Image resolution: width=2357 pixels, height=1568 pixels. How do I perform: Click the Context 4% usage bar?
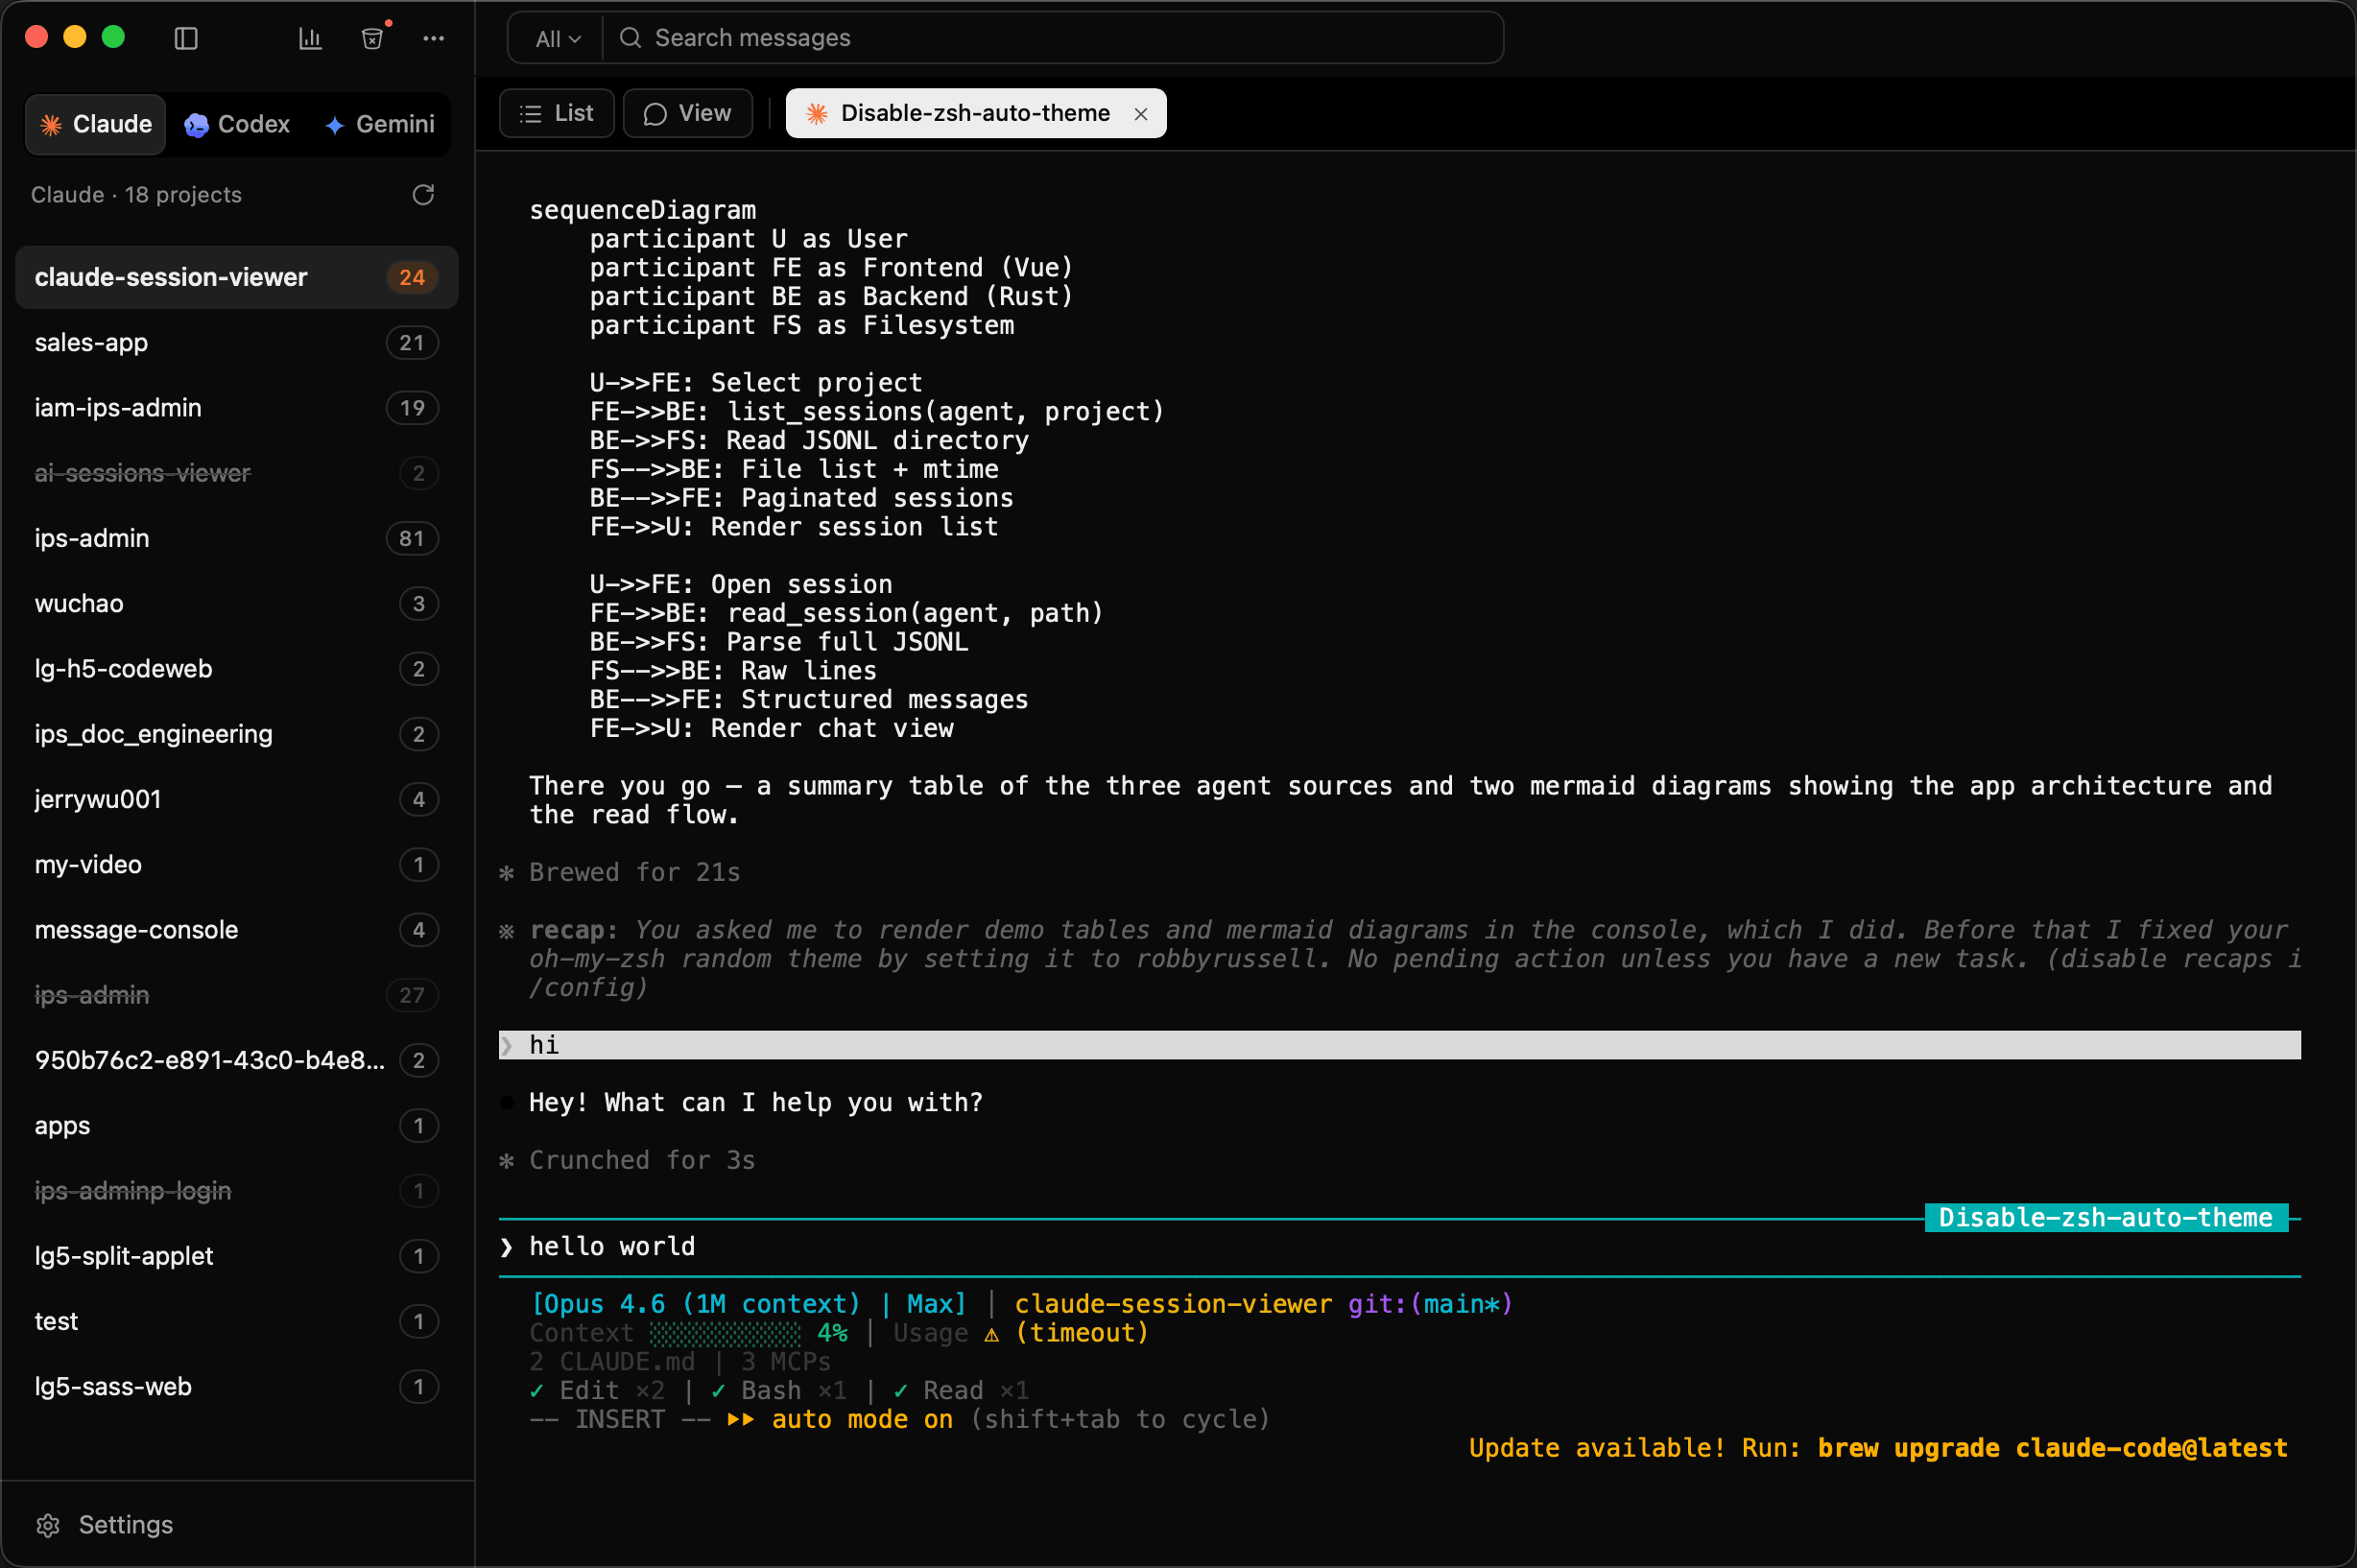click(x=725, y=1333)
